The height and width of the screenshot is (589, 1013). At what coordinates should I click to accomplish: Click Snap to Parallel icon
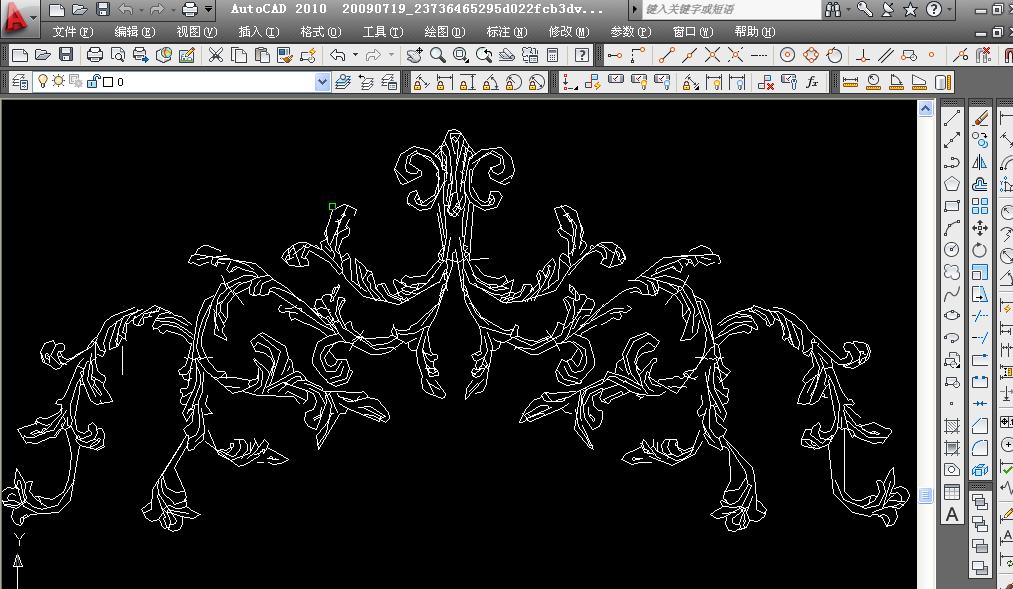point(886,55)
